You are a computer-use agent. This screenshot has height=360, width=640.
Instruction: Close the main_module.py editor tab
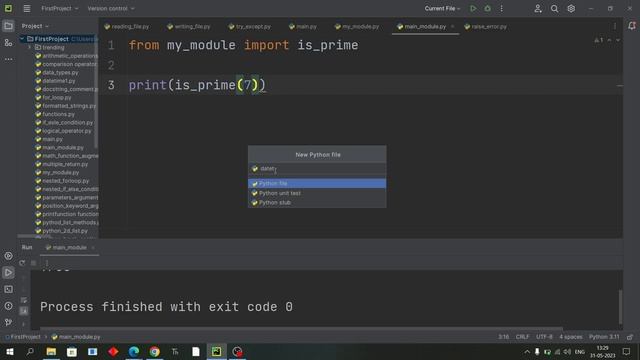coord(452,27)
